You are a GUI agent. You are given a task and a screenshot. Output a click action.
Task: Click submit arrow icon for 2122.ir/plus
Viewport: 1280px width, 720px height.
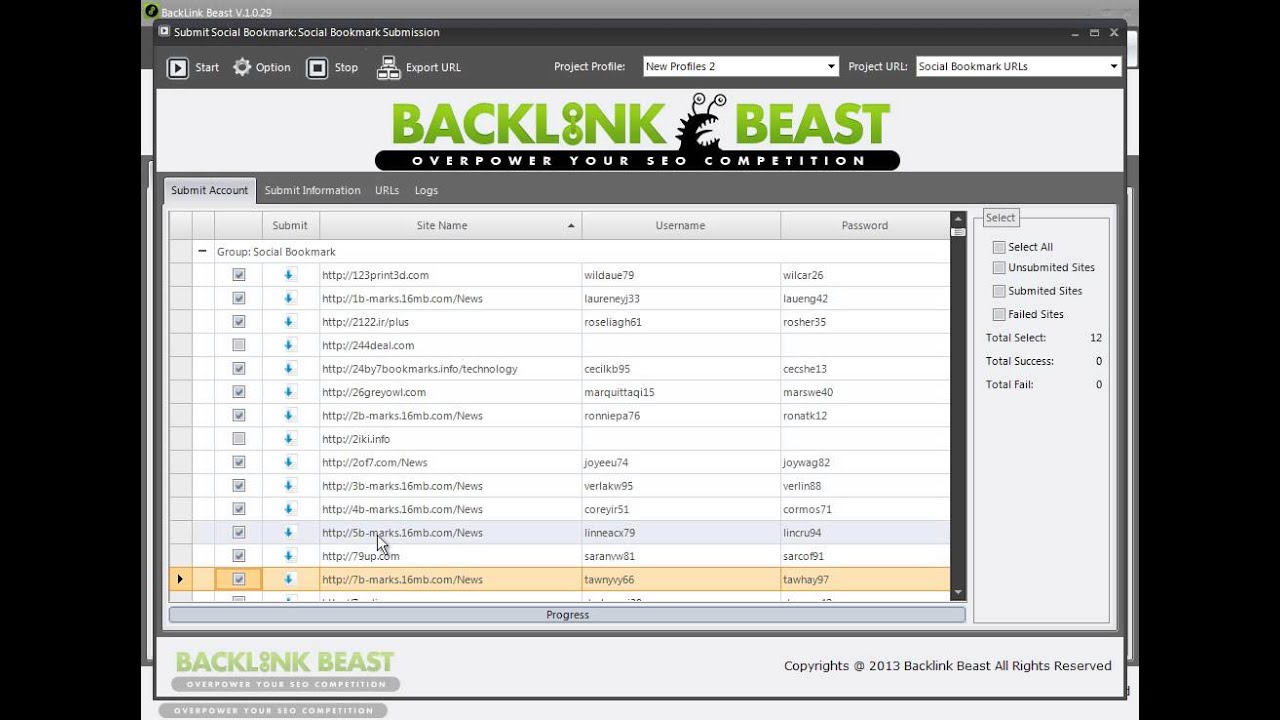pyautogui.click(x=289, y=322)
